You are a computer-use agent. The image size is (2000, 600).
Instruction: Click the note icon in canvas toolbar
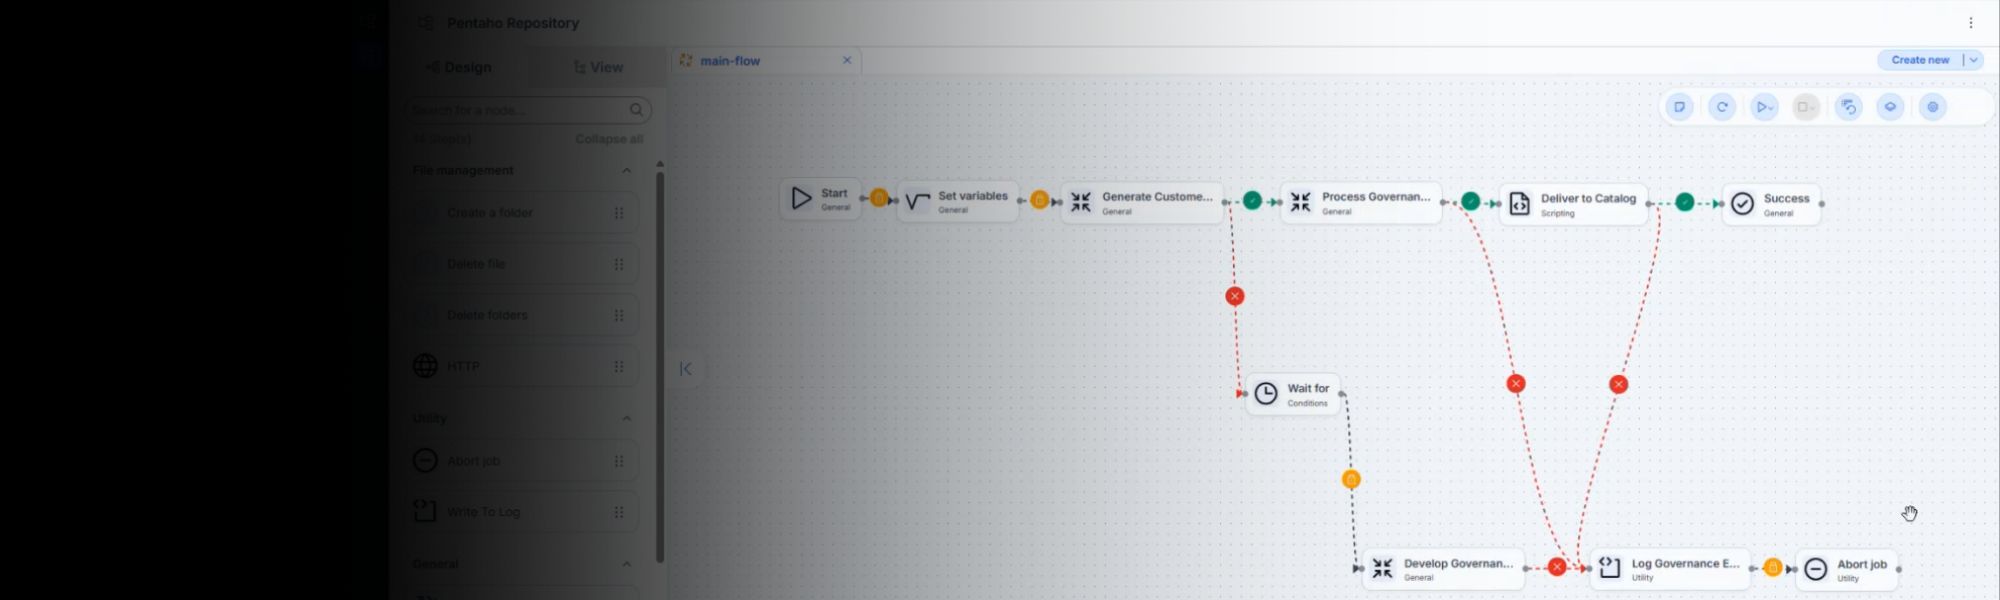coord(1679,107)
